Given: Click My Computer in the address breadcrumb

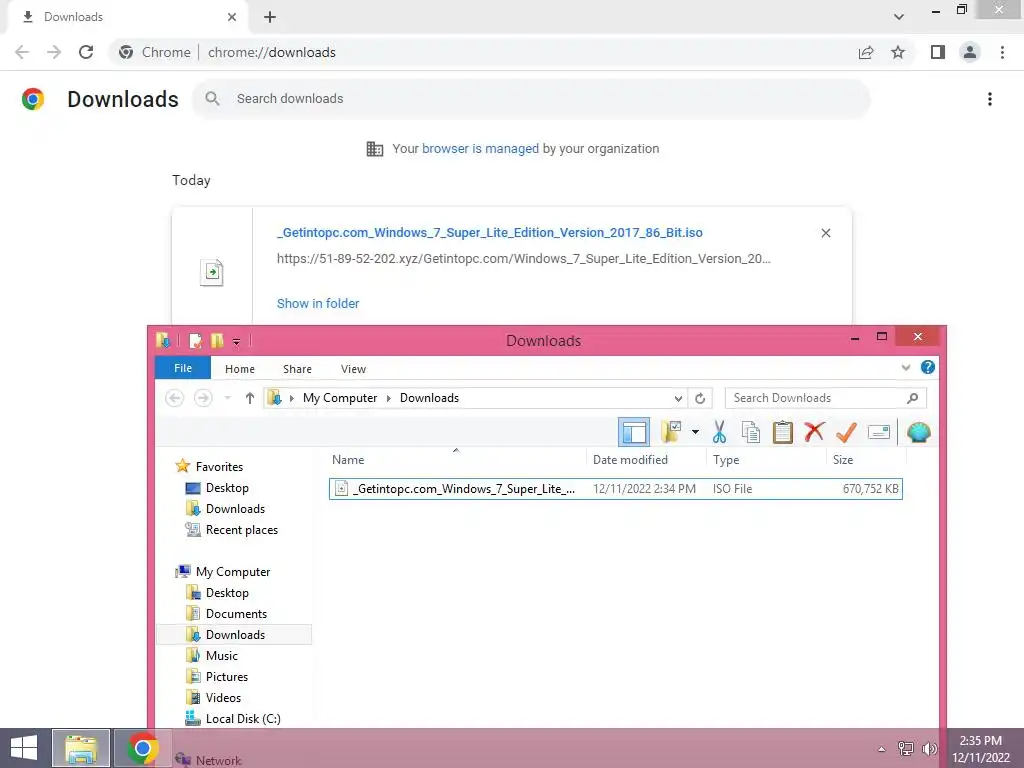Looking at the screenshot, I should (x=340, y=398).
